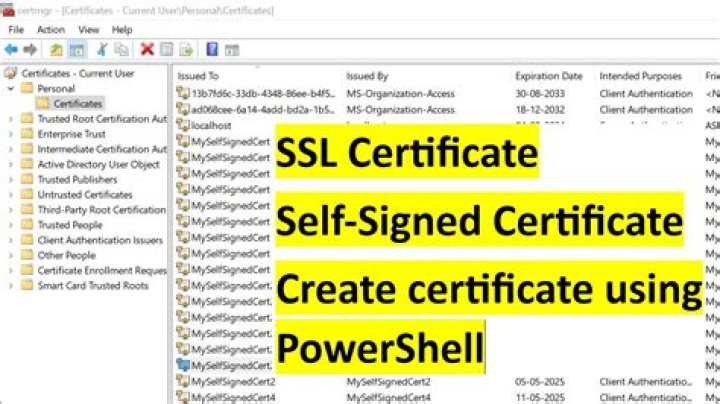The height and width of the screenshot is (404, 720).
Task: Select the Active Directory User Object folder
Action: 98,164
